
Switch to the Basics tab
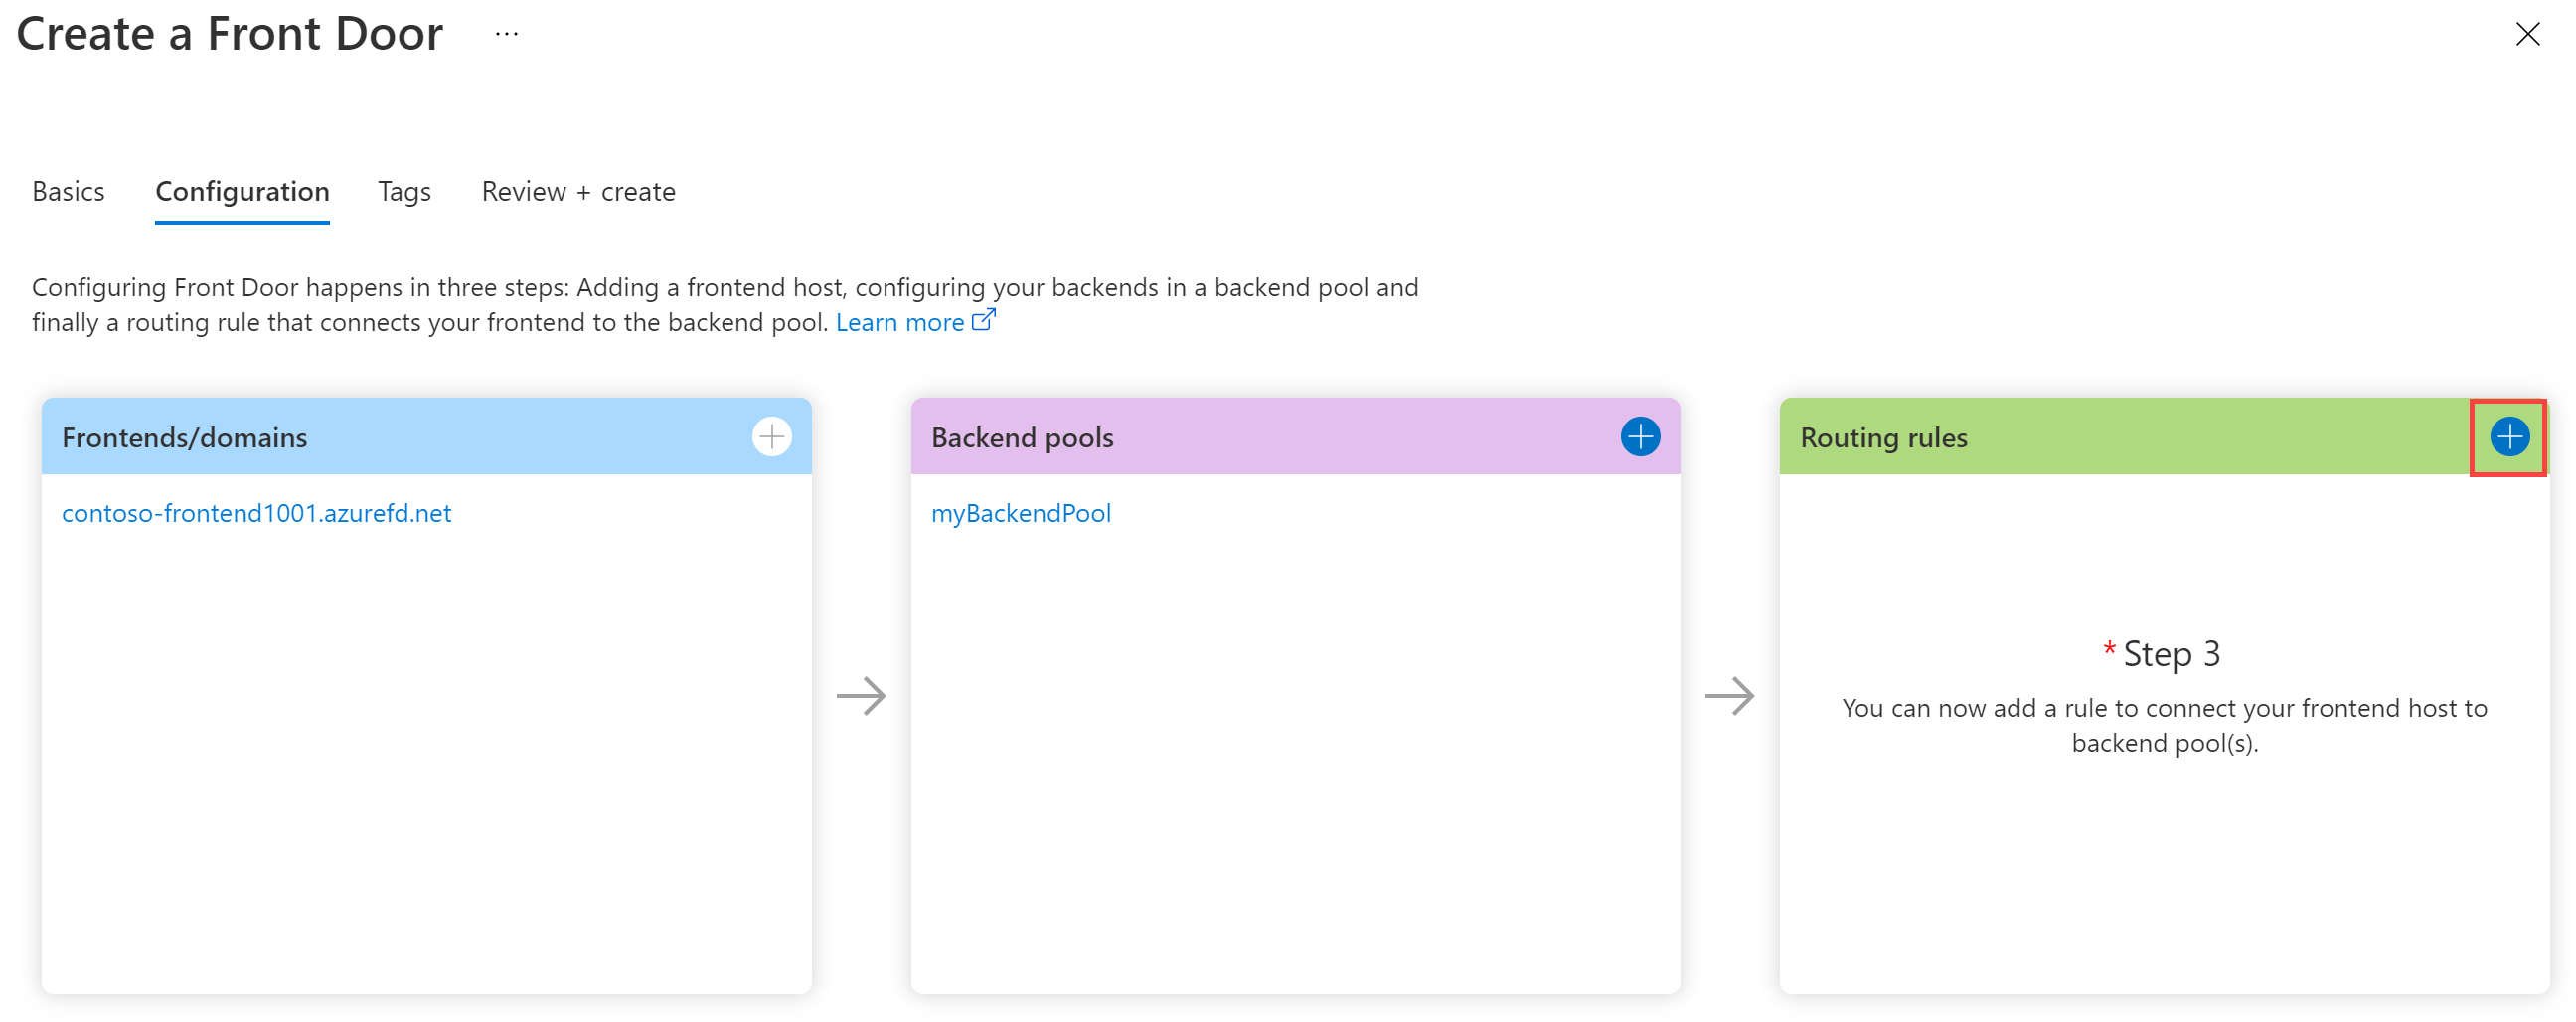[x=68, y=191]
